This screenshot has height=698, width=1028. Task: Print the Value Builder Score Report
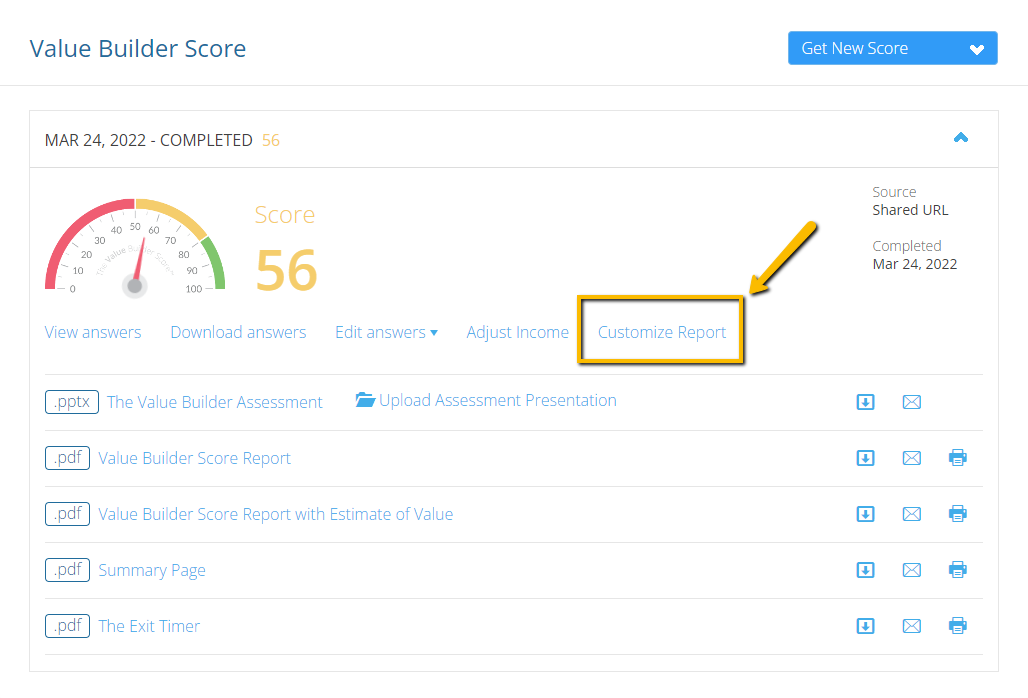(x=957, y=458)
